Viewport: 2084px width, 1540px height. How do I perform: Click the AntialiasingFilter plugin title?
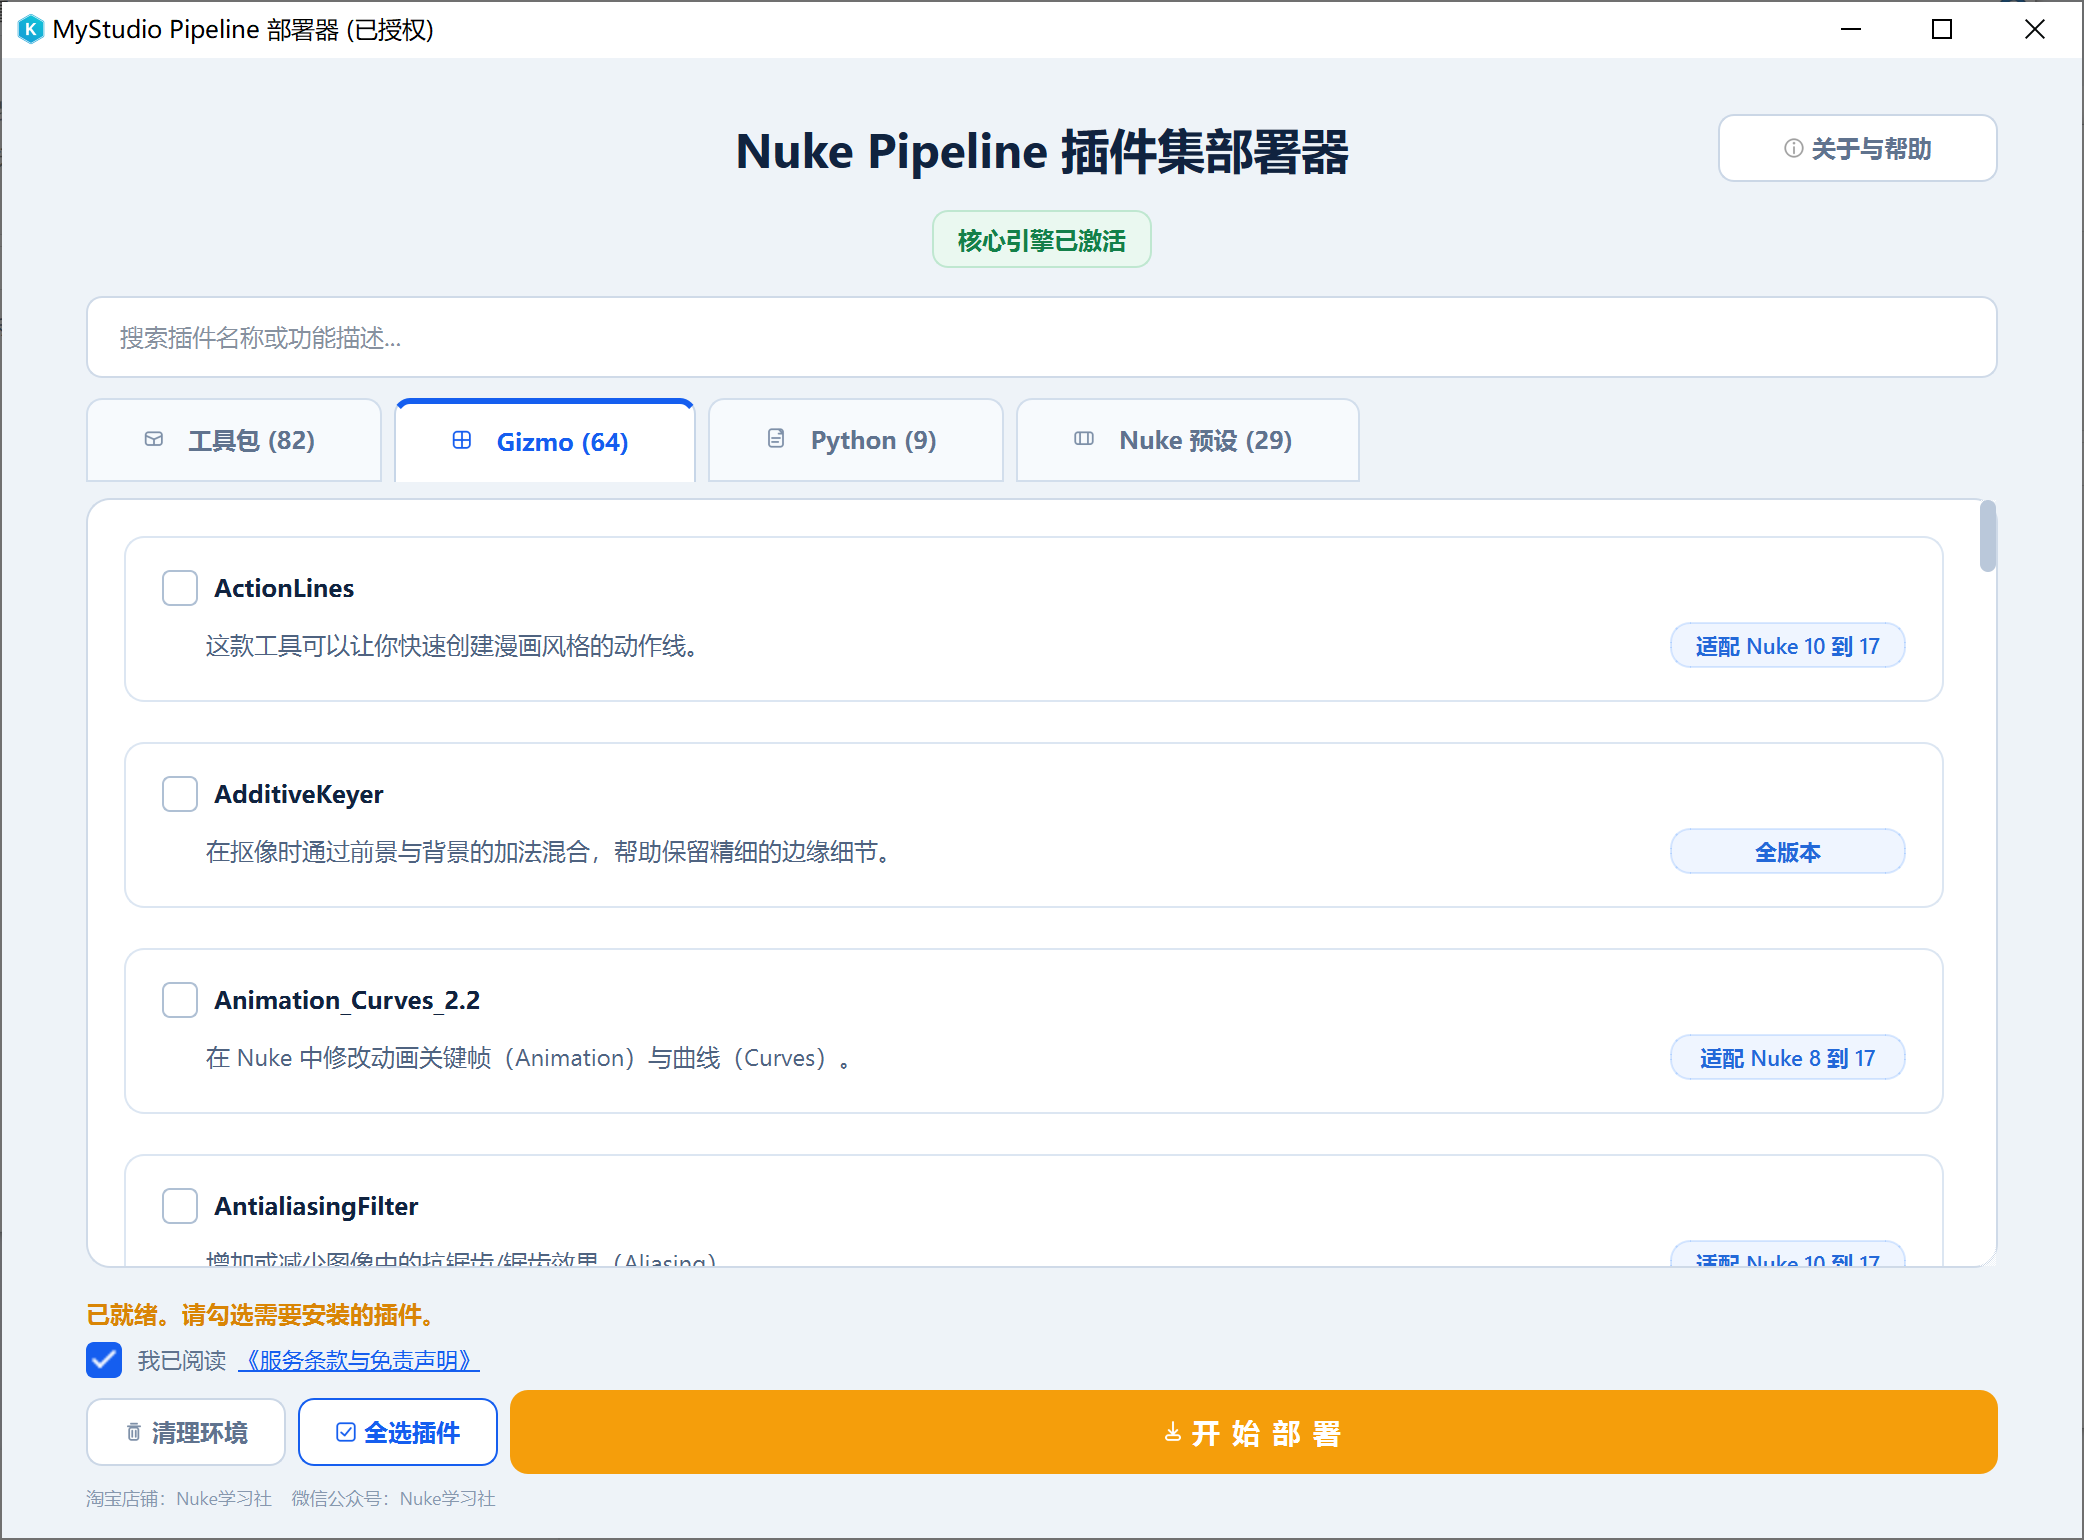316,1206
